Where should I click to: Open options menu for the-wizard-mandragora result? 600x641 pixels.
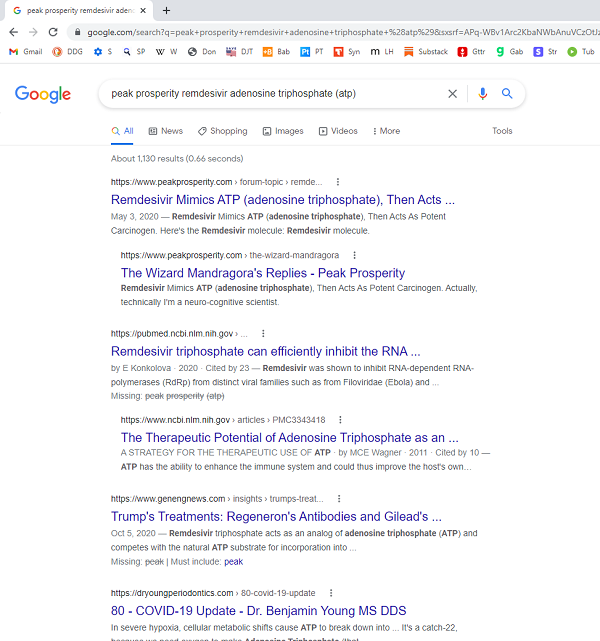[354, 255]
